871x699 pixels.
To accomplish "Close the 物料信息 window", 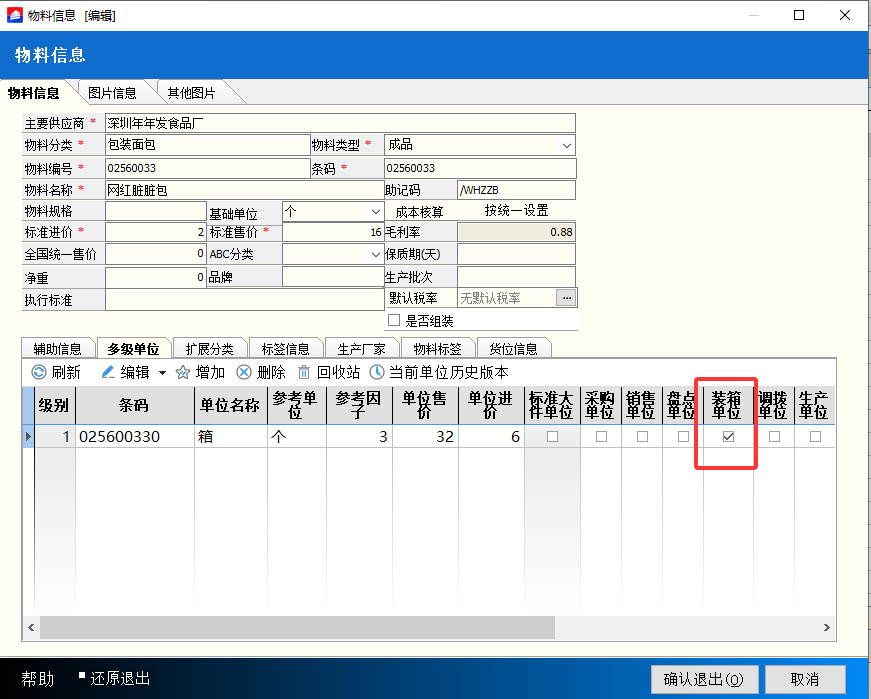I will [845, 15].
